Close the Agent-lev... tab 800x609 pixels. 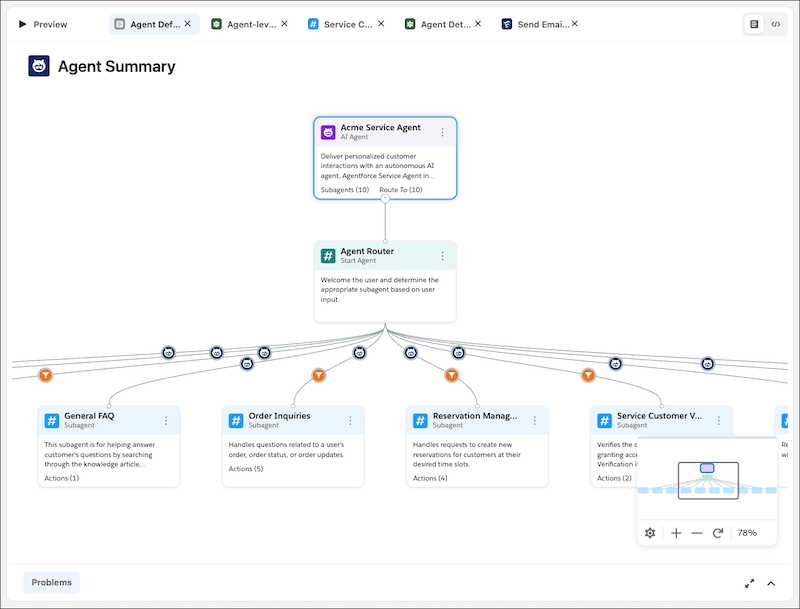click(284, 23)
